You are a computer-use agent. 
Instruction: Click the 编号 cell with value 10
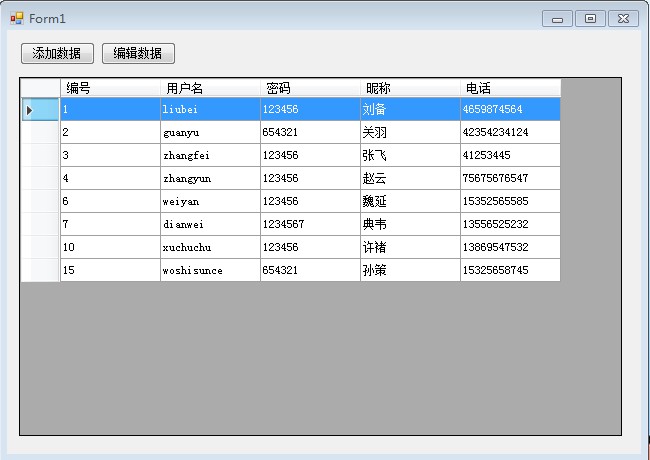(110, 247)
